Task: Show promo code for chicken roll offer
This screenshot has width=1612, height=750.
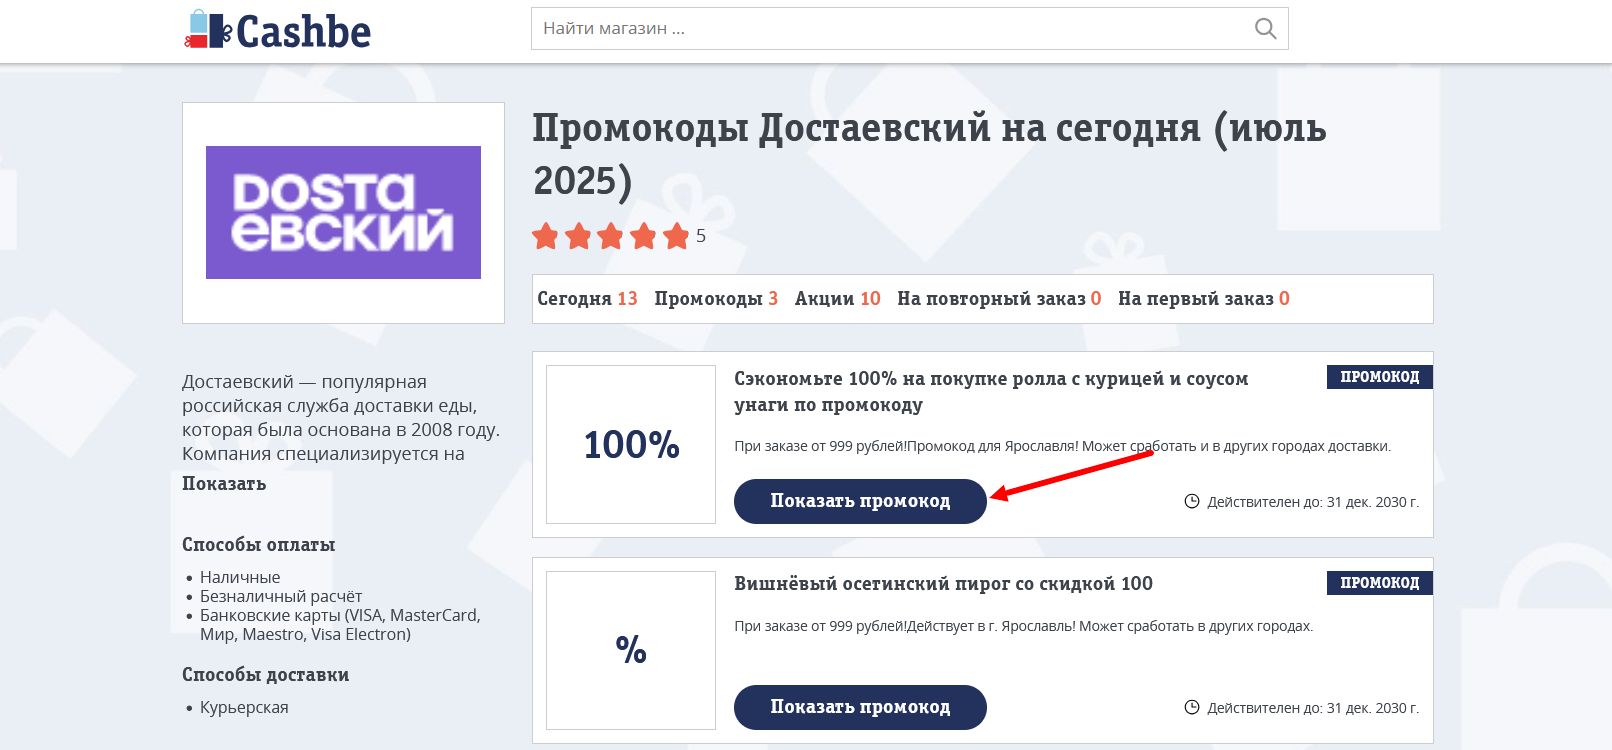Action: [x=860, y=501]
